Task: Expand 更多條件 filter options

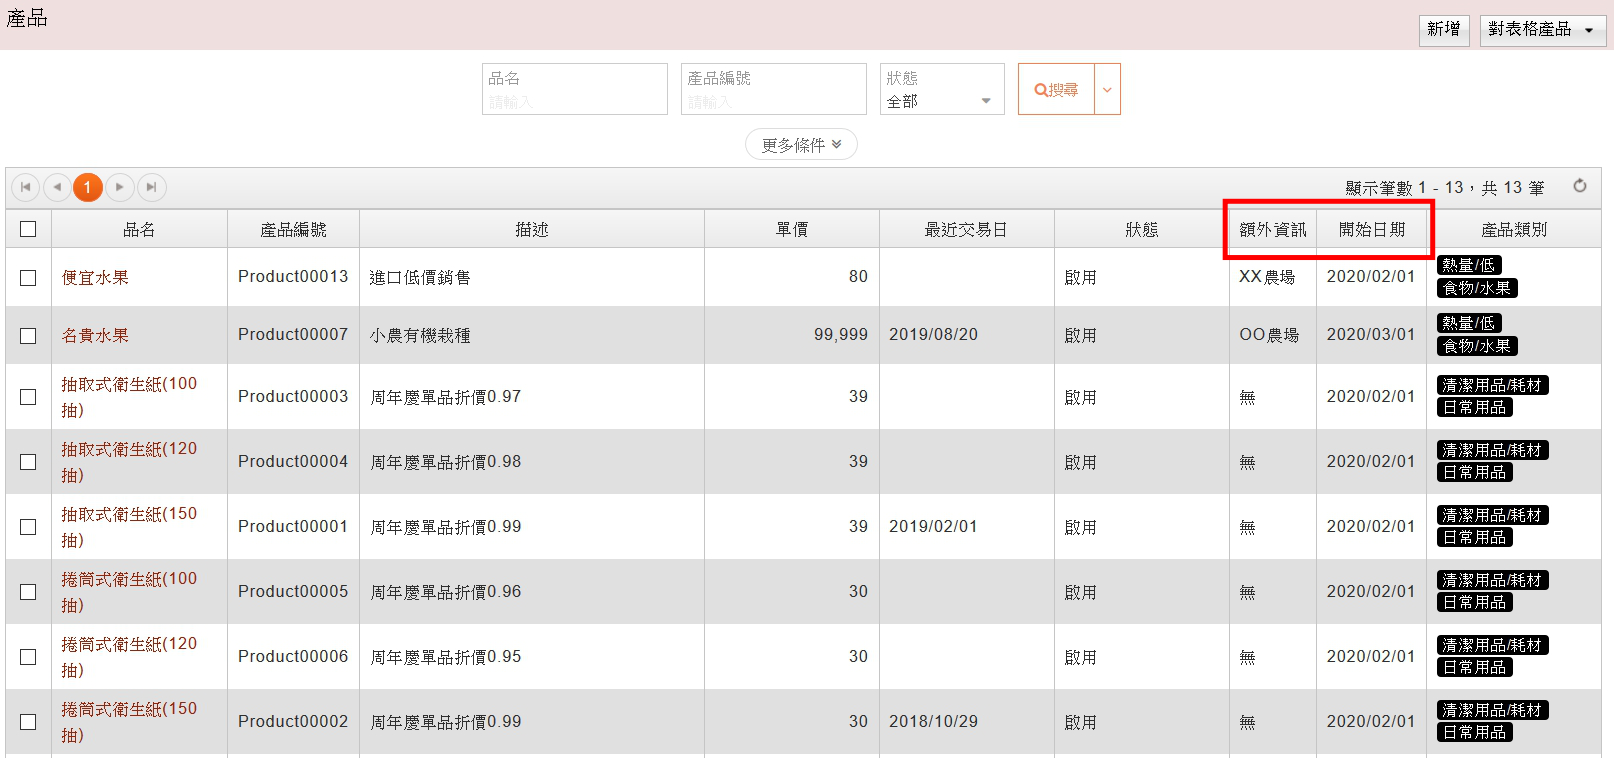Action: [801, 144]
